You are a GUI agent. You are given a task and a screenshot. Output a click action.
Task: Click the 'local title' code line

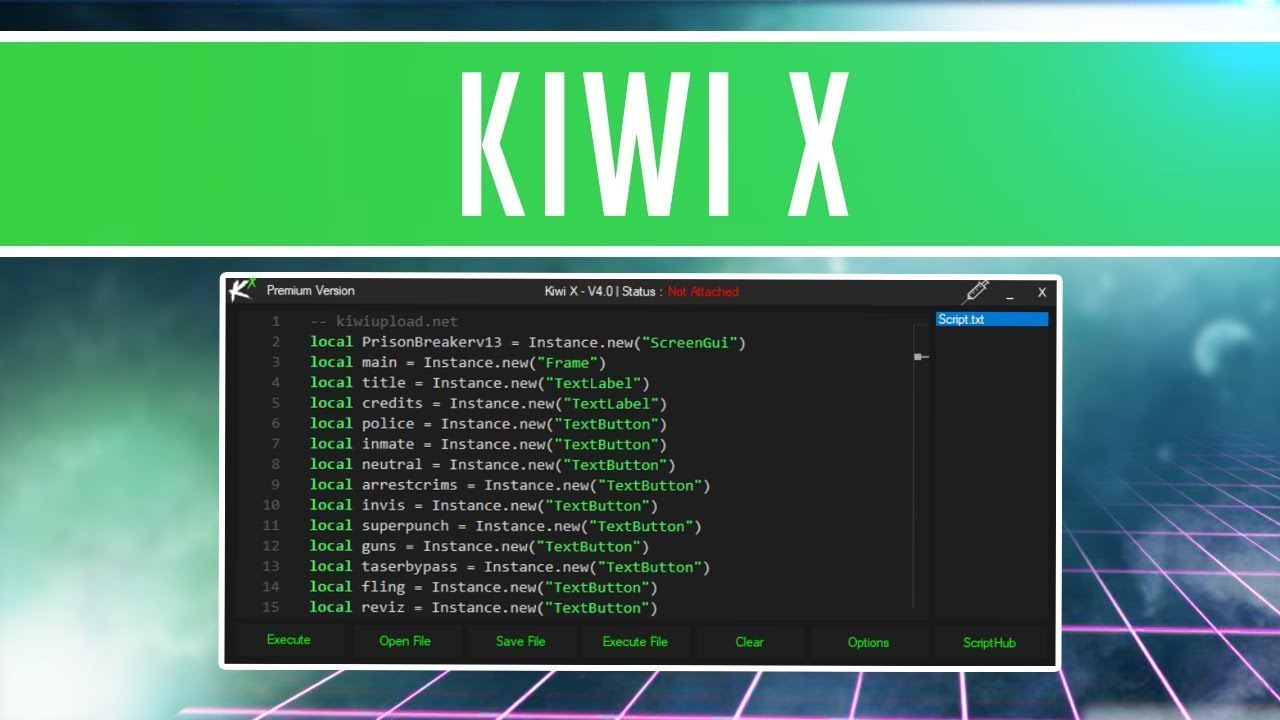coord(480,383)
